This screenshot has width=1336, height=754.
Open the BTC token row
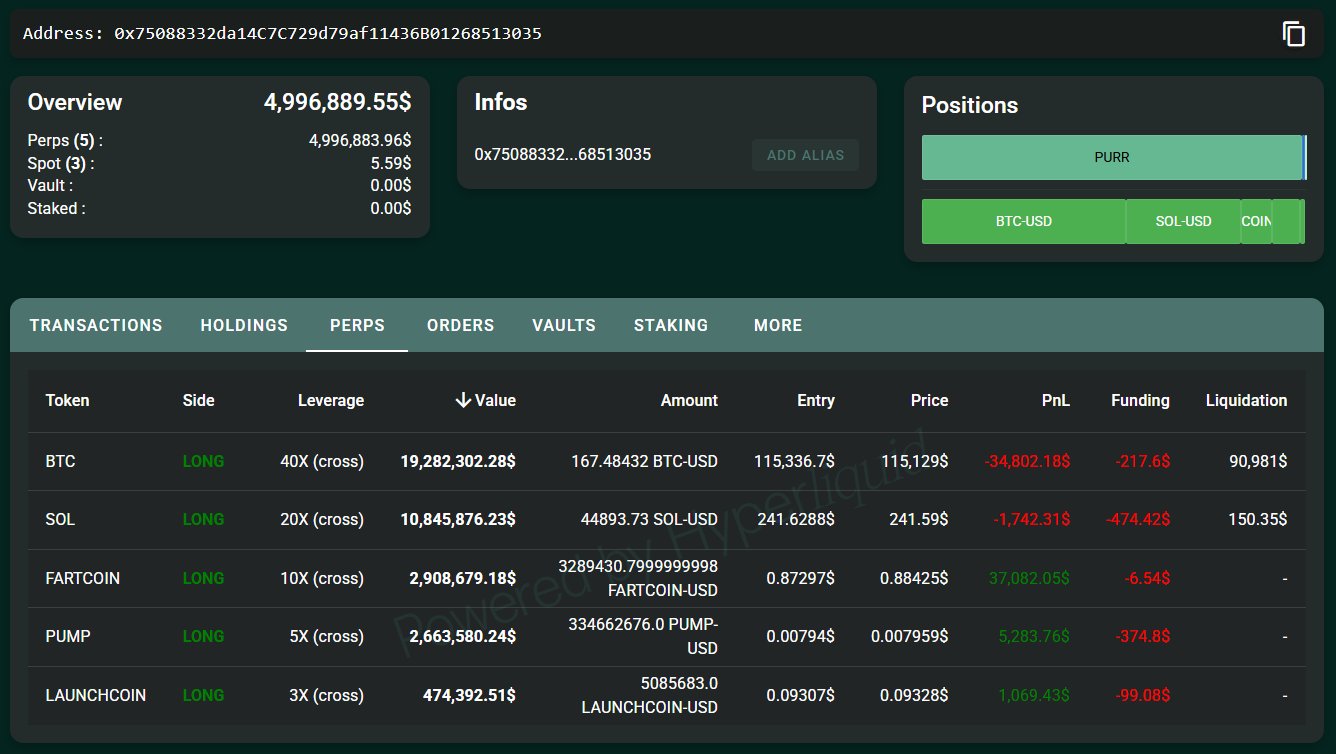(60, 462)
